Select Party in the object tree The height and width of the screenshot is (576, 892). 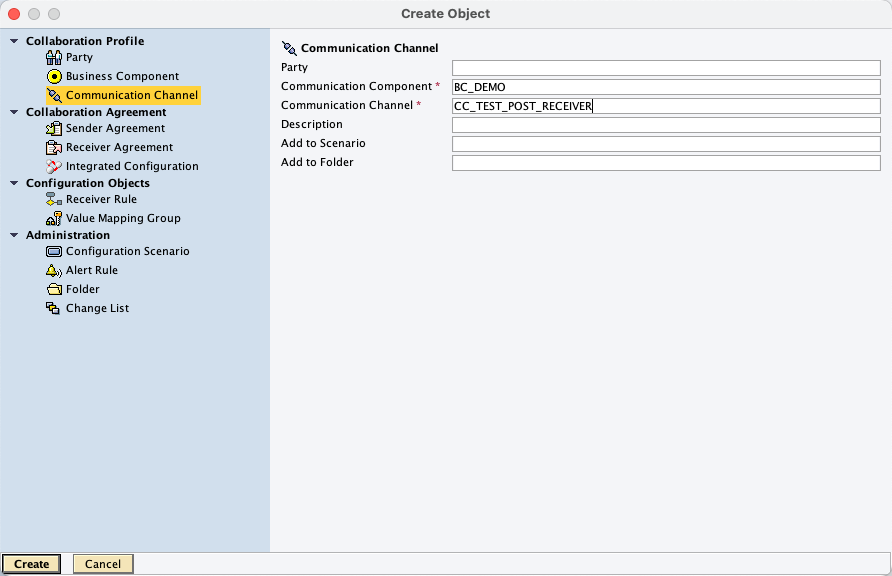pos(79,57)
